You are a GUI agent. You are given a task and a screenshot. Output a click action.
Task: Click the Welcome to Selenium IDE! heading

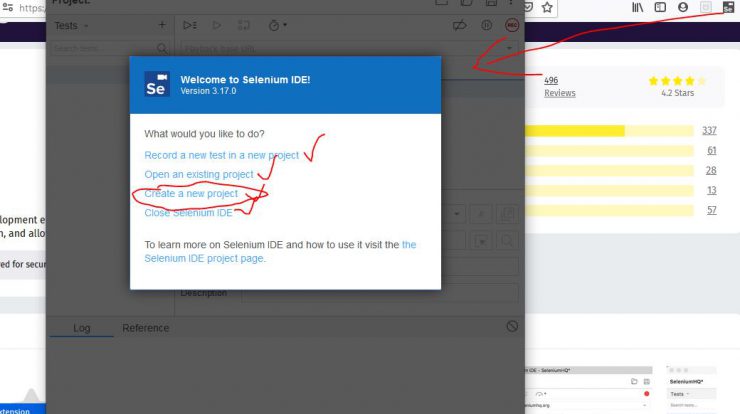[x=245, y=79]
